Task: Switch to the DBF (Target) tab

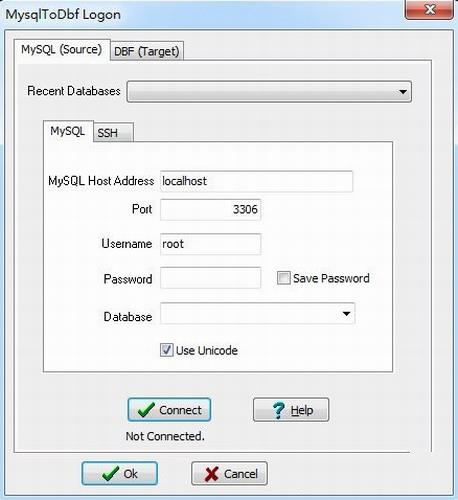Action: [147, 51]
